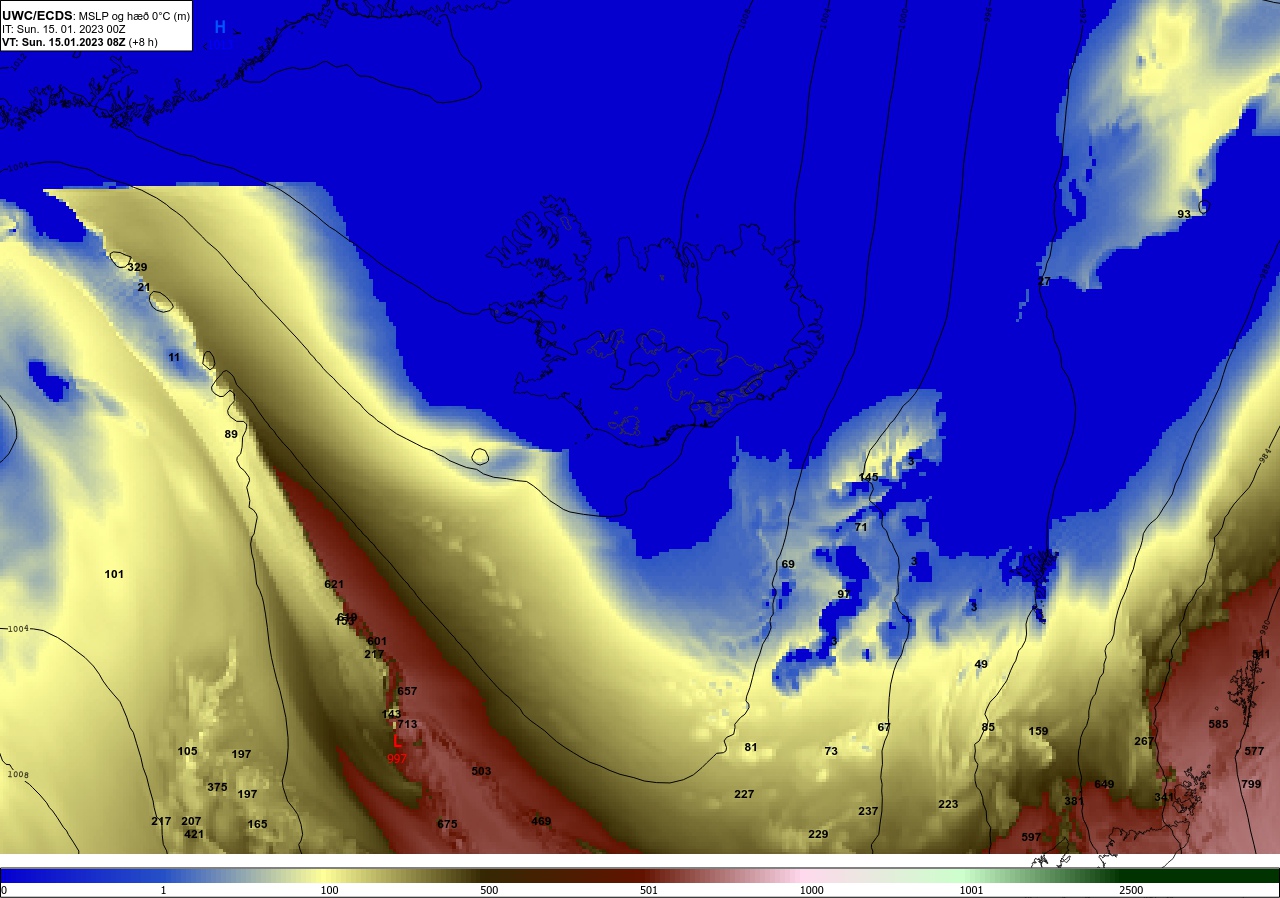Click the 'IT: Sun. 15. 01. 2023 00Z' line
The height and width of the screenshot is (898, 1280).
pyautogui.click(x=64, y=29)
